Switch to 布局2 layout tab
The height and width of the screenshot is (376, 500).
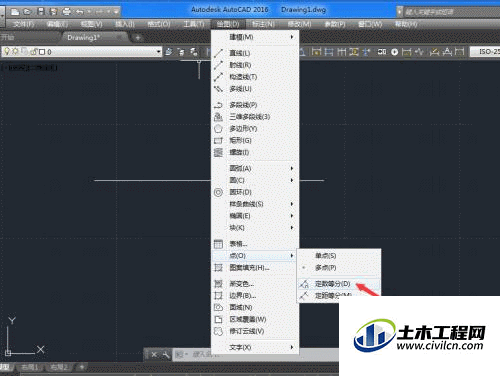coord(59,367)
